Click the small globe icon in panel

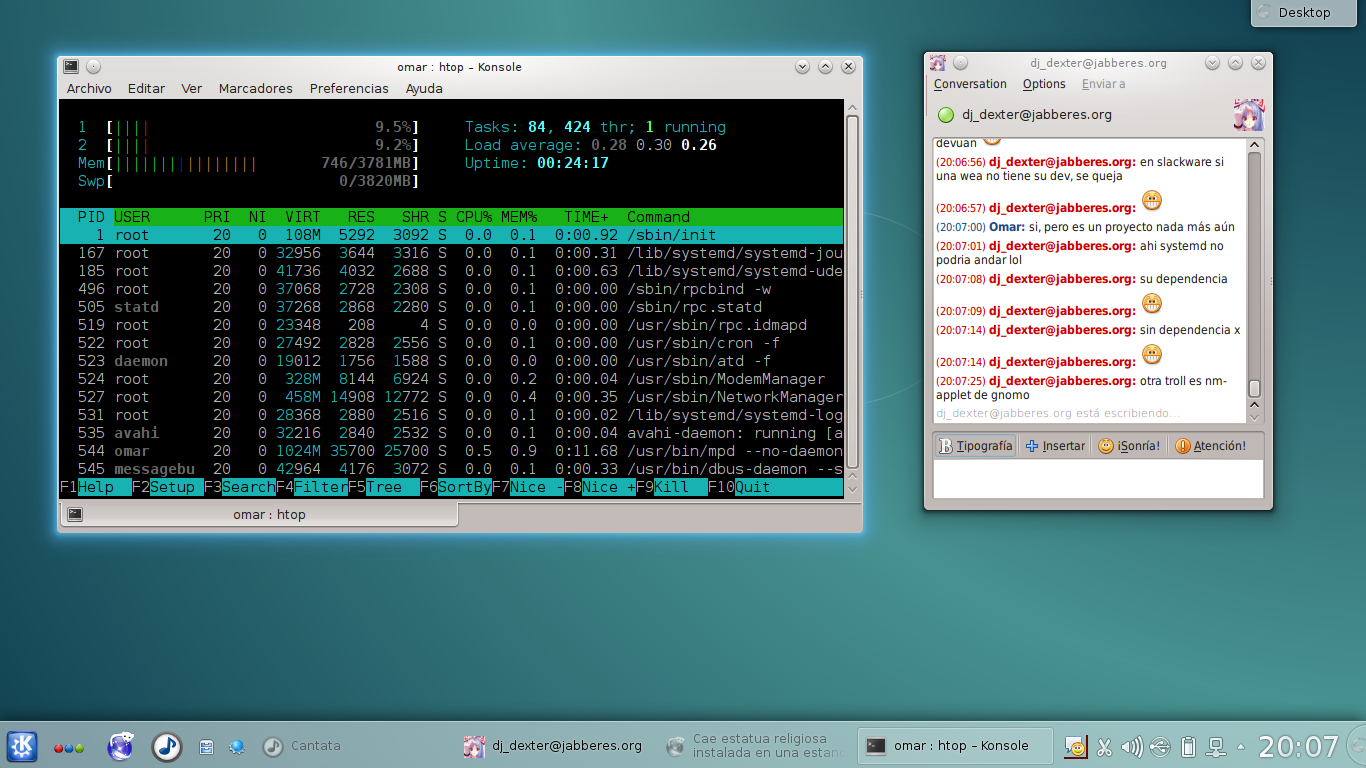coord(237,746)
